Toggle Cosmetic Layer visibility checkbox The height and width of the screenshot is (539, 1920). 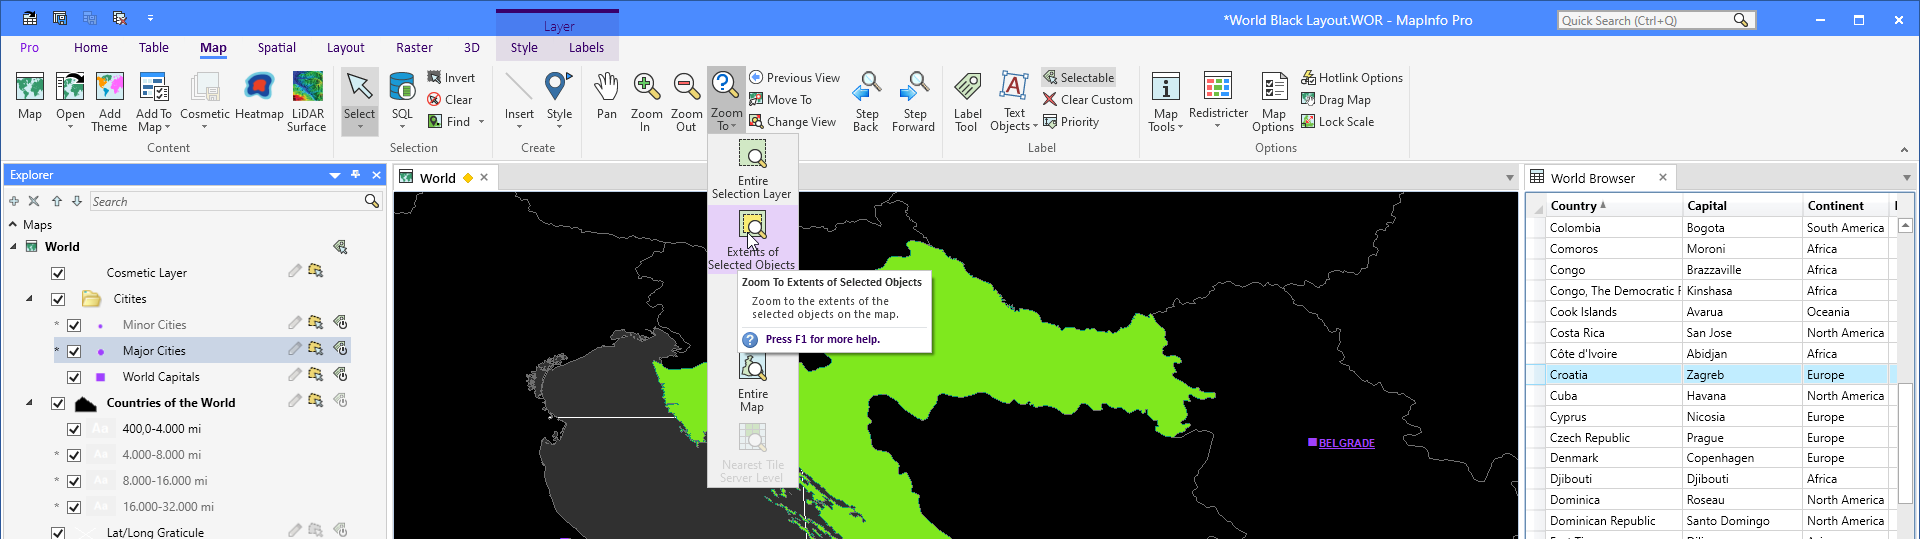point(58,273)
